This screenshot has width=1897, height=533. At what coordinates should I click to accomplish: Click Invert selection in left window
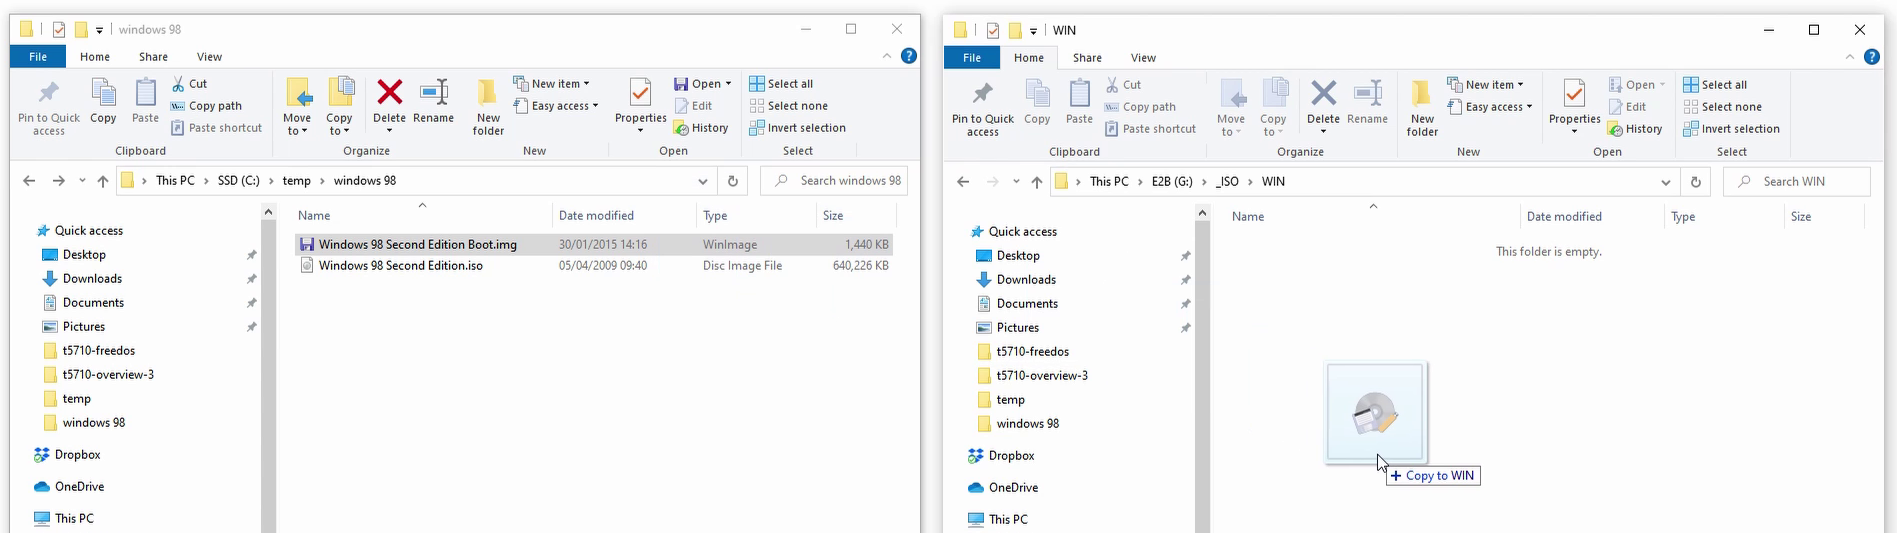point(797,128)
